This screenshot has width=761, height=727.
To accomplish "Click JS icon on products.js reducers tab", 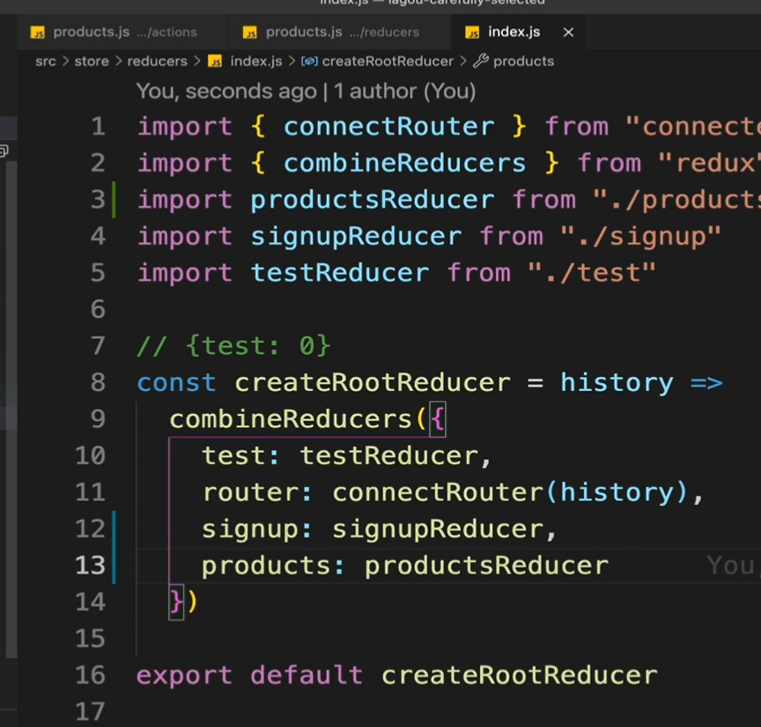I will (249, 33).
